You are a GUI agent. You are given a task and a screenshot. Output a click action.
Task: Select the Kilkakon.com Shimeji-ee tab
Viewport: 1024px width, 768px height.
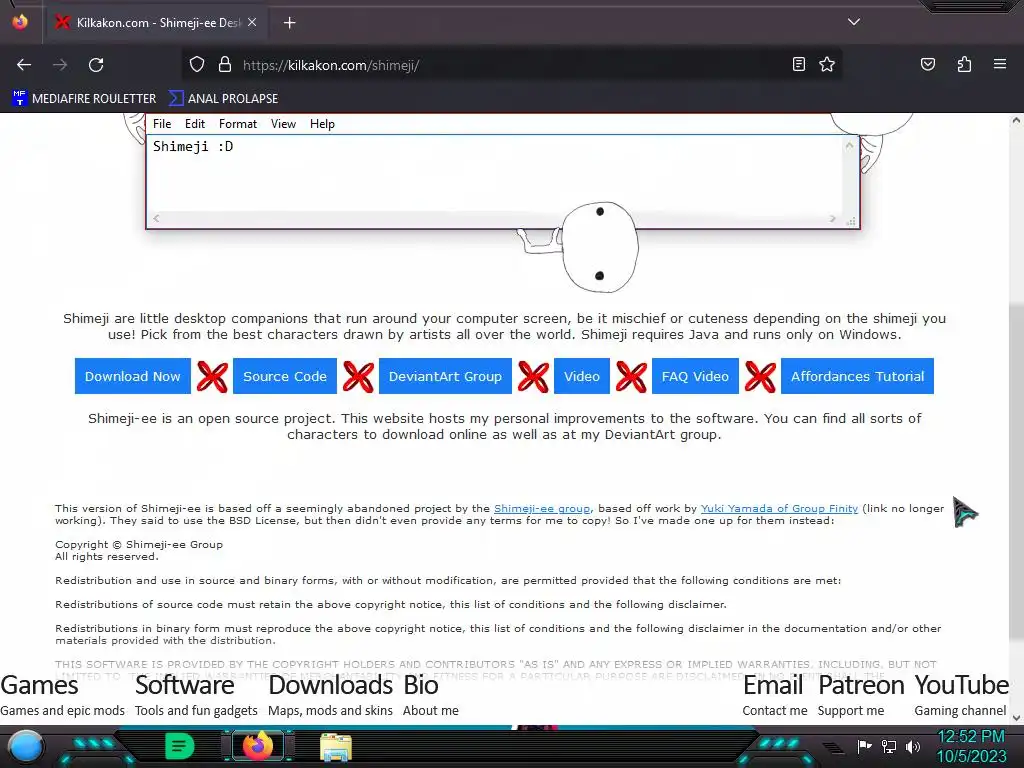pos(155,23)
